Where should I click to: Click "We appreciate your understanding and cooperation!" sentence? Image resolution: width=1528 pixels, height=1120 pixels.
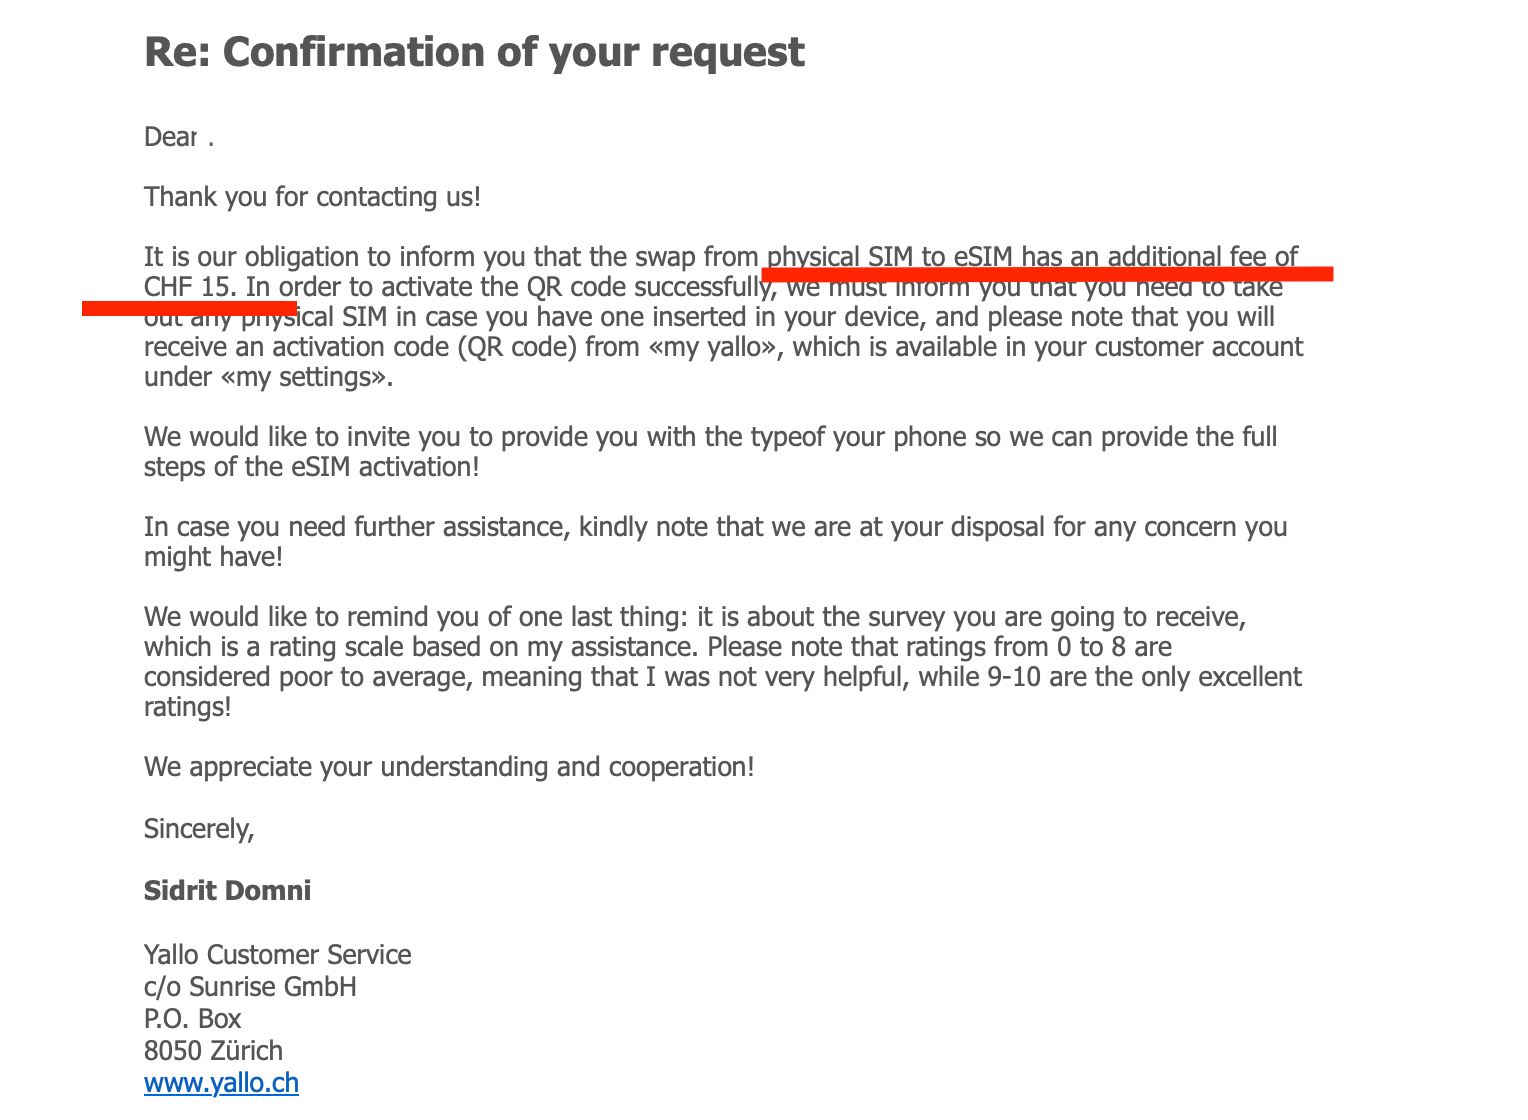449,767
